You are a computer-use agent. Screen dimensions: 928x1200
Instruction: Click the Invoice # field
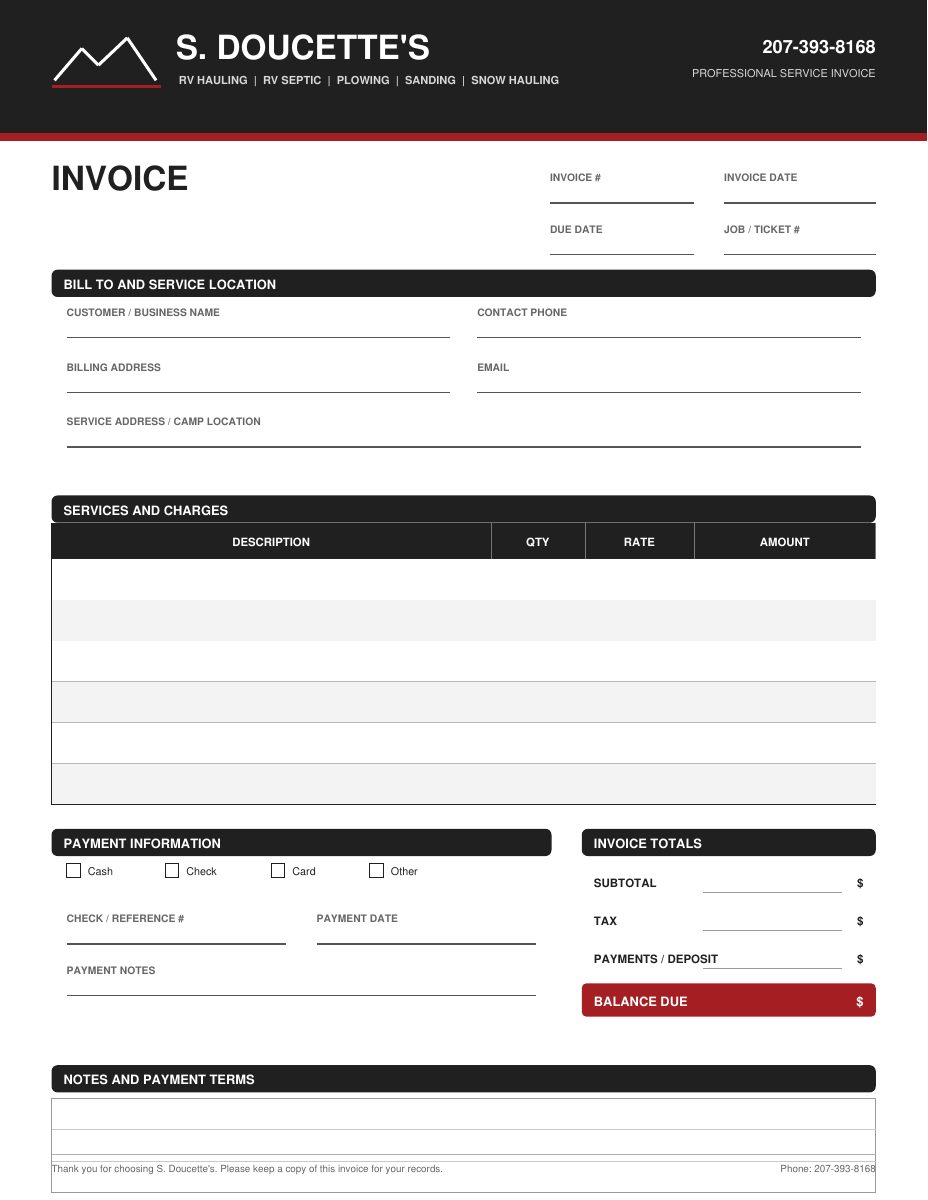622,194
